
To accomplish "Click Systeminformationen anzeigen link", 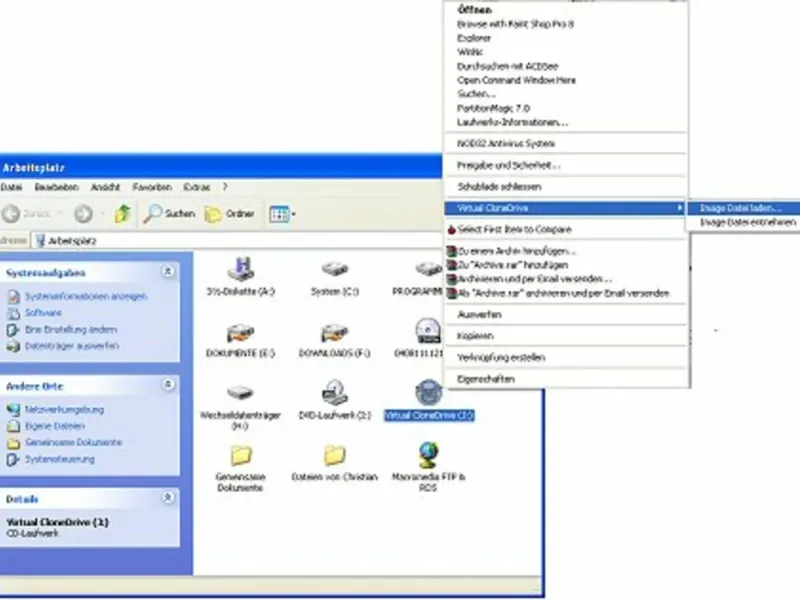I will [x=86, y=296].
